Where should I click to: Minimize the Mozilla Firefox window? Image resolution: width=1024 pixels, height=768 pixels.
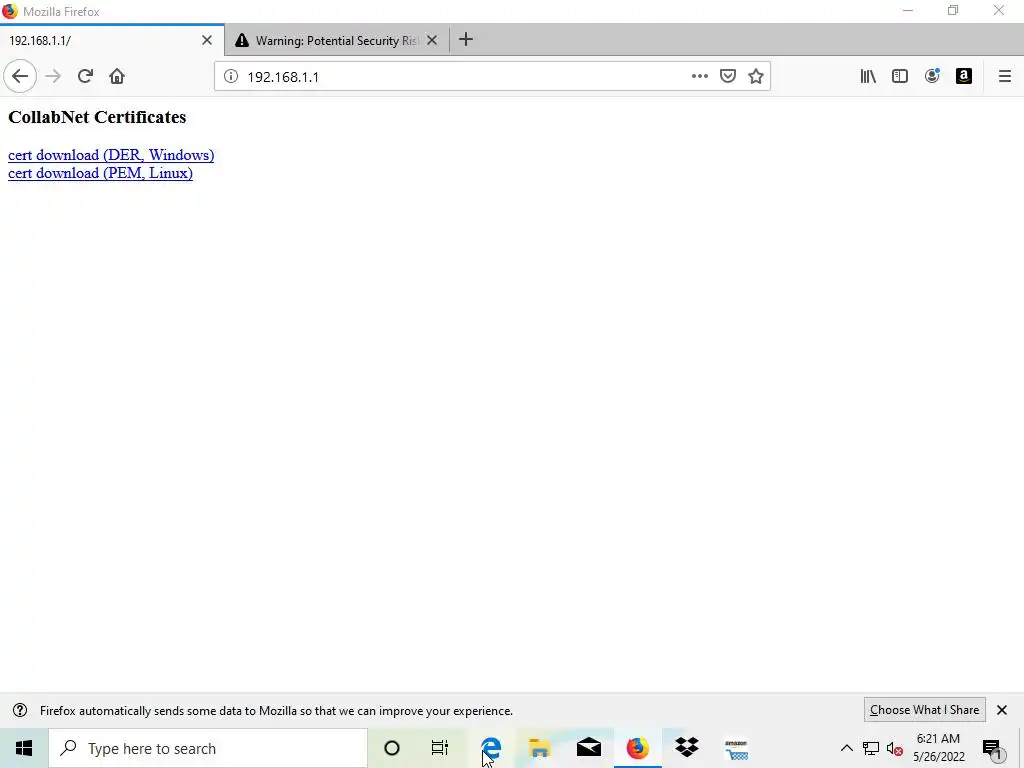coord(908,10)
